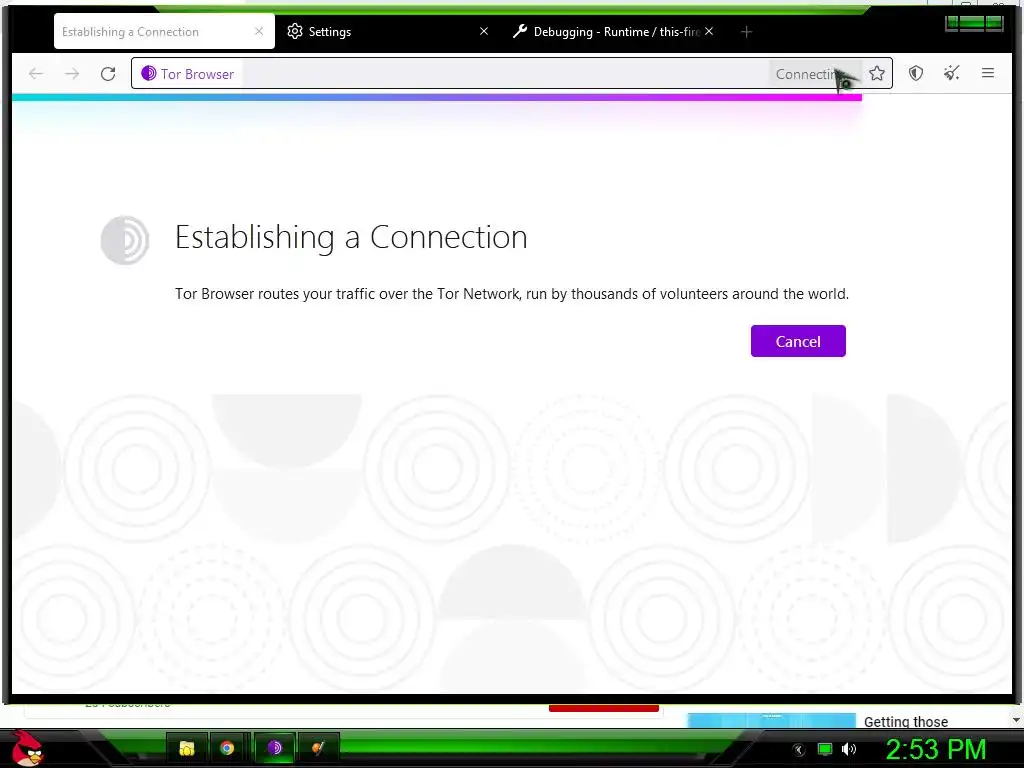1024x768 pixels.
Task: Click the volume speaker tray icon
Action: tap(849, 749)
